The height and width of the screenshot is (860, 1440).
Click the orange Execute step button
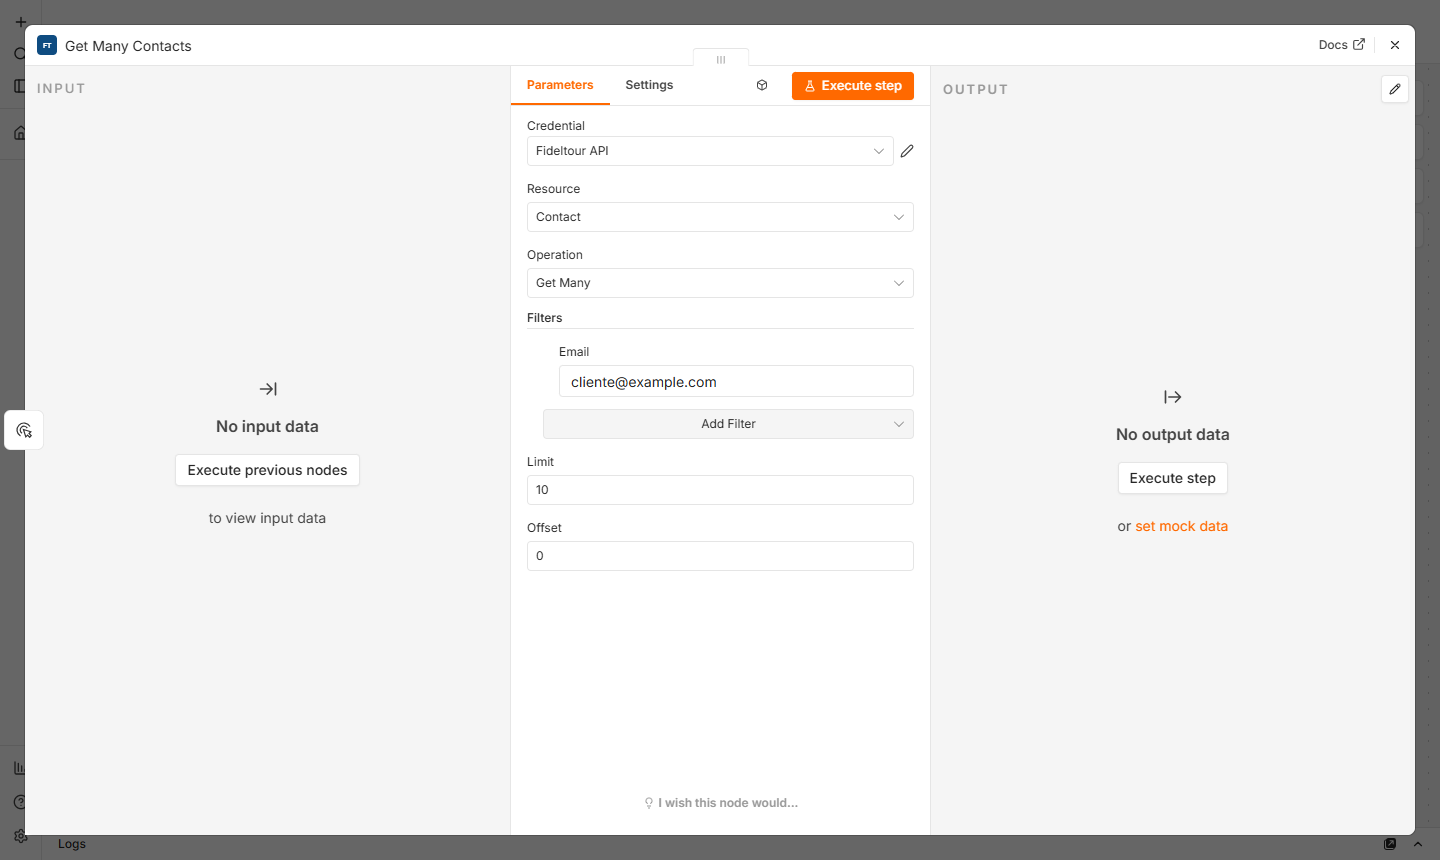point(853,86)
